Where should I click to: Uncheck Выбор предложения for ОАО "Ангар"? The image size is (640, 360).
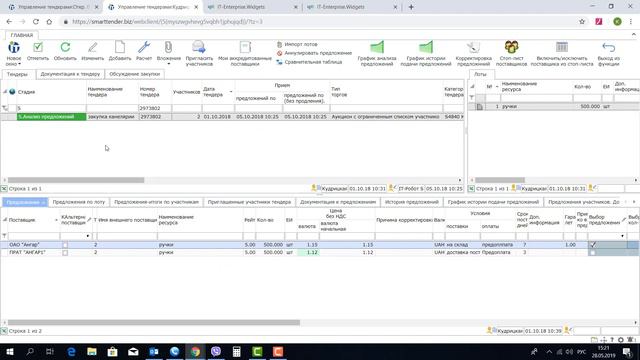[x=593, y=245]
